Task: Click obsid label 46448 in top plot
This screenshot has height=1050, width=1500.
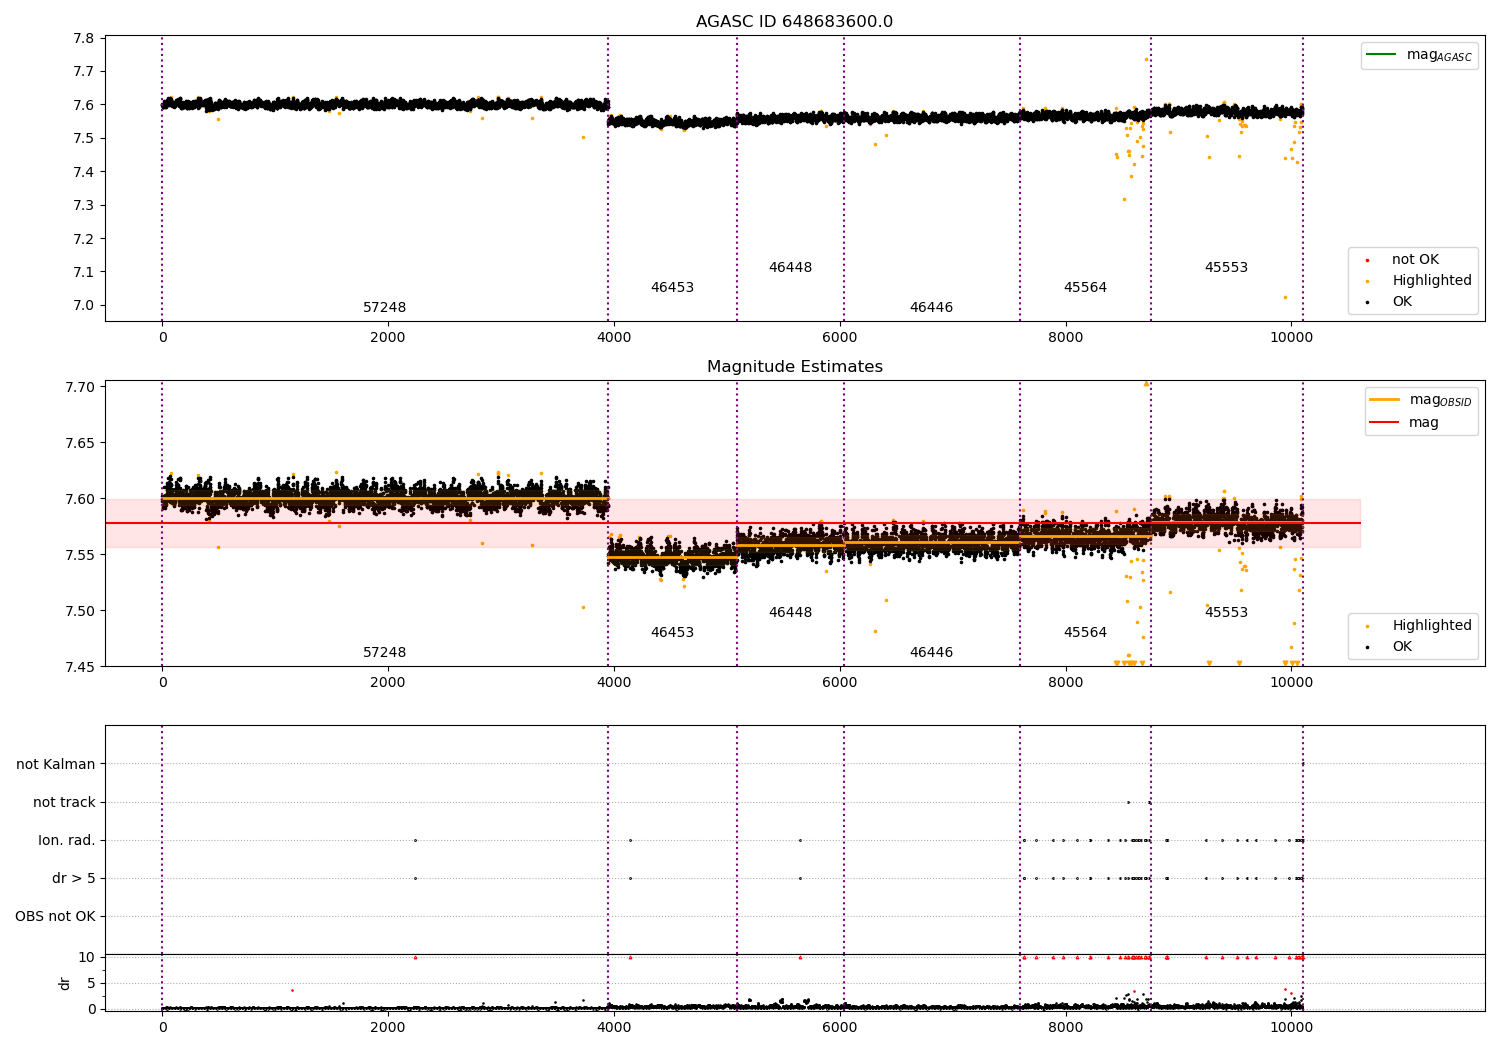Action: coord(790,268)
